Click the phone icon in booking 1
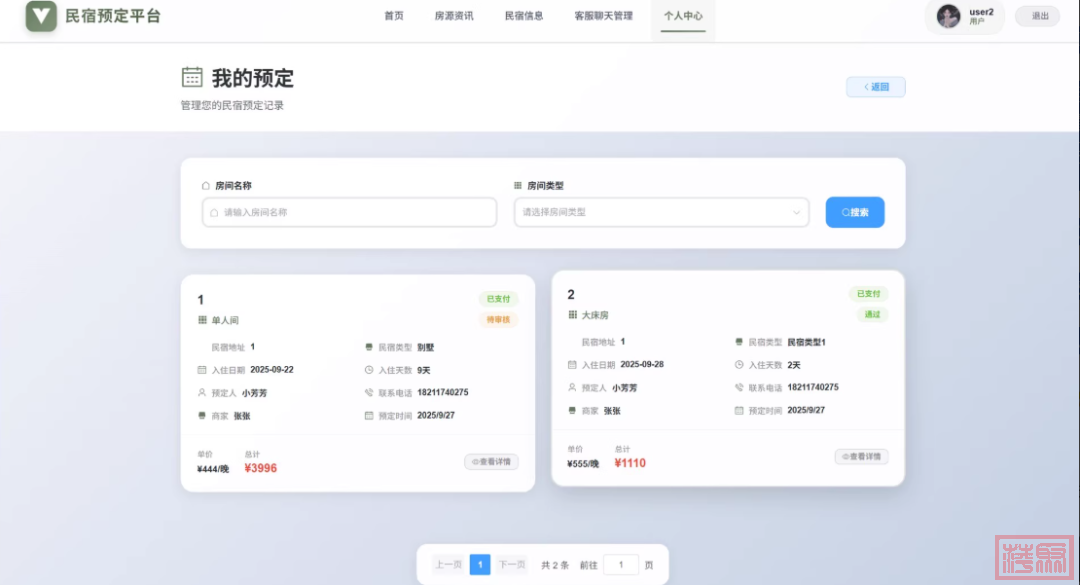The width and height of the screenshot is (1080, 585). point(369,393)
